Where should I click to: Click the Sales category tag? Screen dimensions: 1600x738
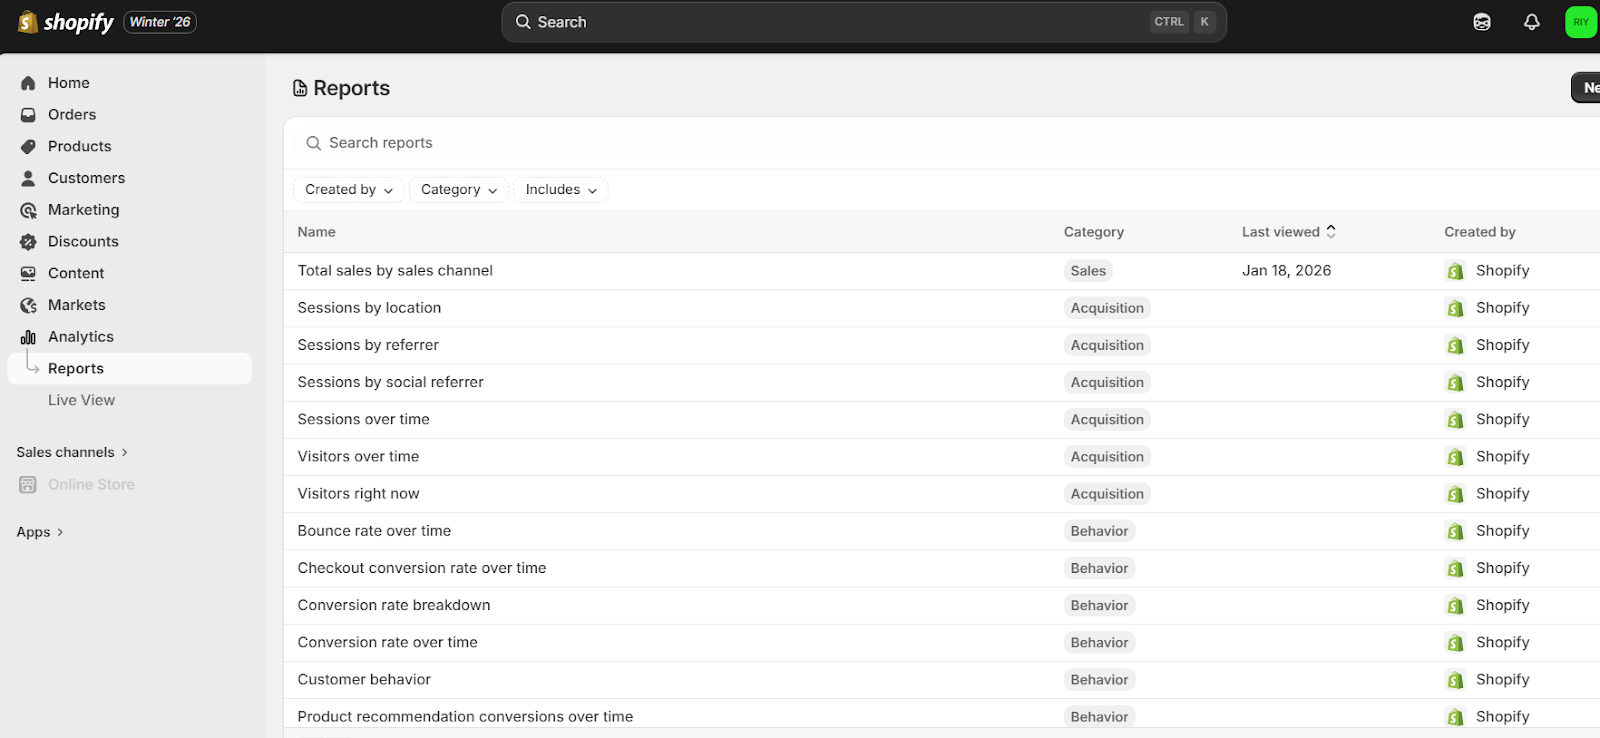pos(1088,271)
